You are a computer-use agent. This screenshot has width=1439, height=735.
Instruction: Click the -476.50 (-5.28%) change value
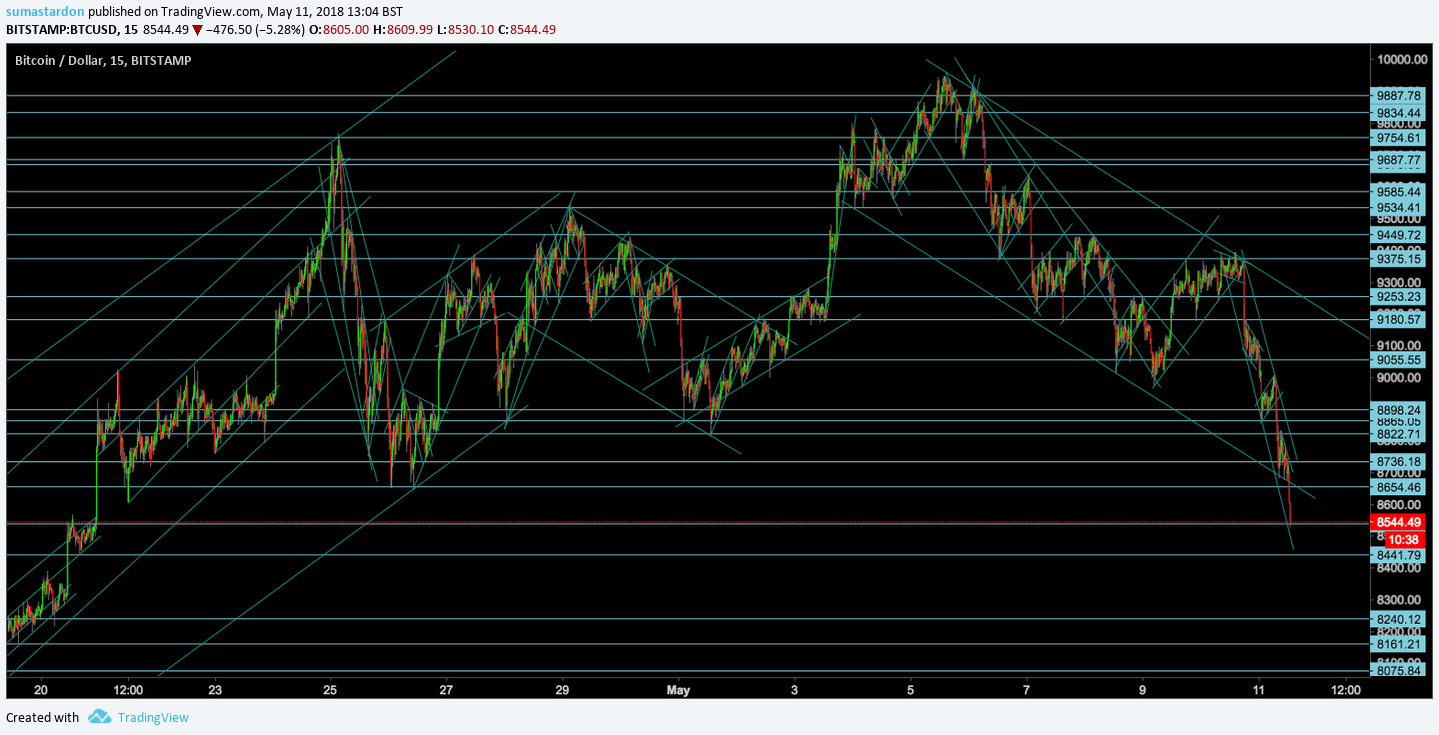(x=255, y=30)
